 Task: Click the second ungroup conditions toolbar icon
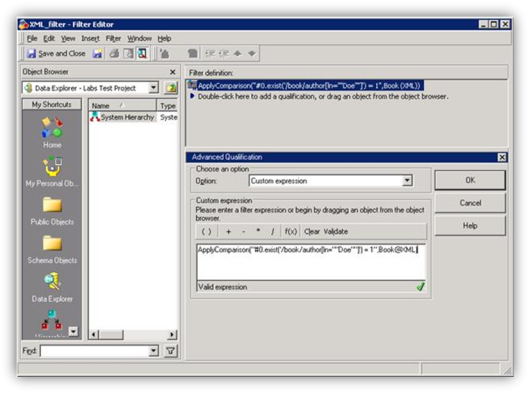tap(224, 53)
